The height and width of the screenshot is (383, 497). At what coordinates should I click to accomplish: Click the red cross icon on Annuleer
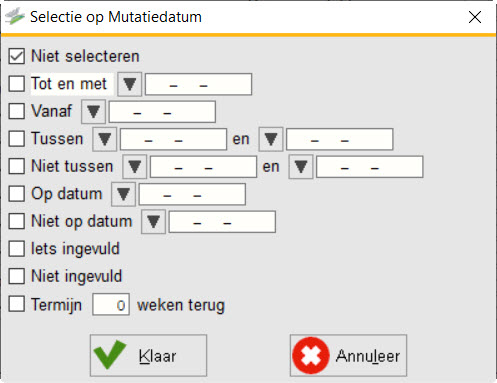pyautogui.click(x=311, y=355)
